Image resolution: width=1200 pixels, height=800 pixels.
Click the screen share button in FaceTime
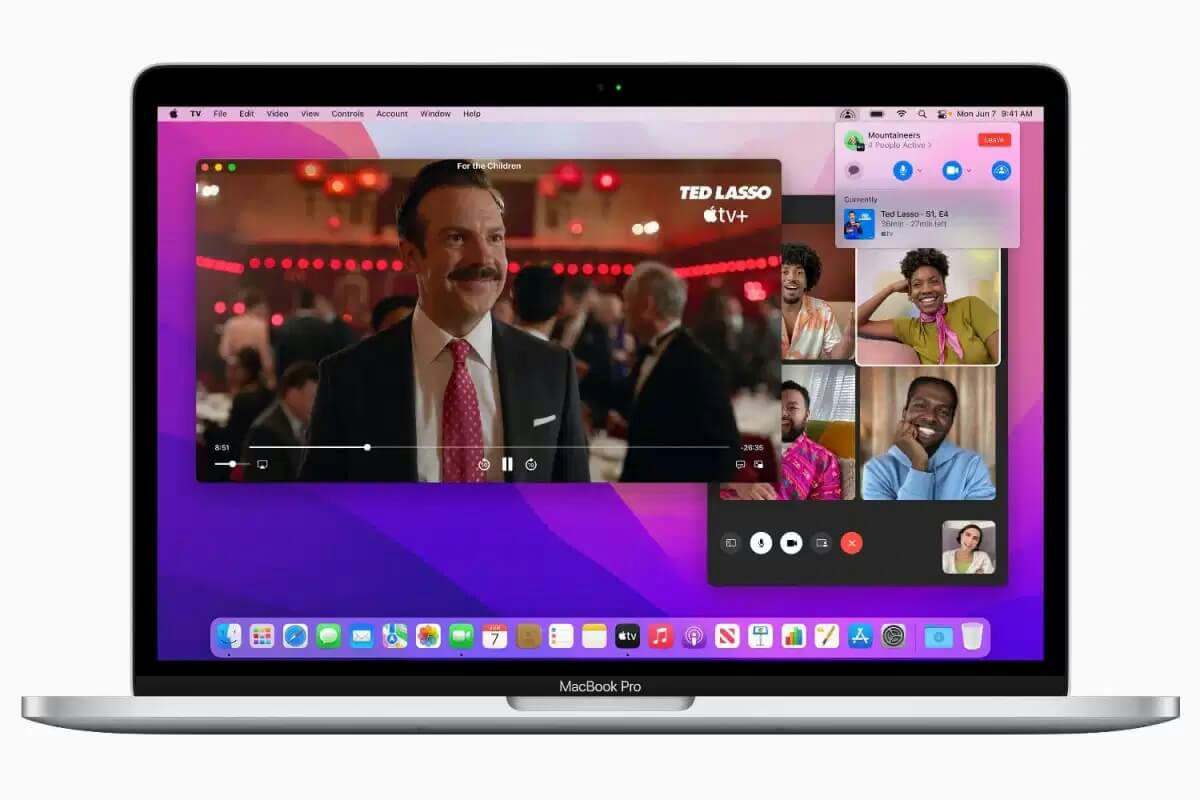(x=822, y=543)
